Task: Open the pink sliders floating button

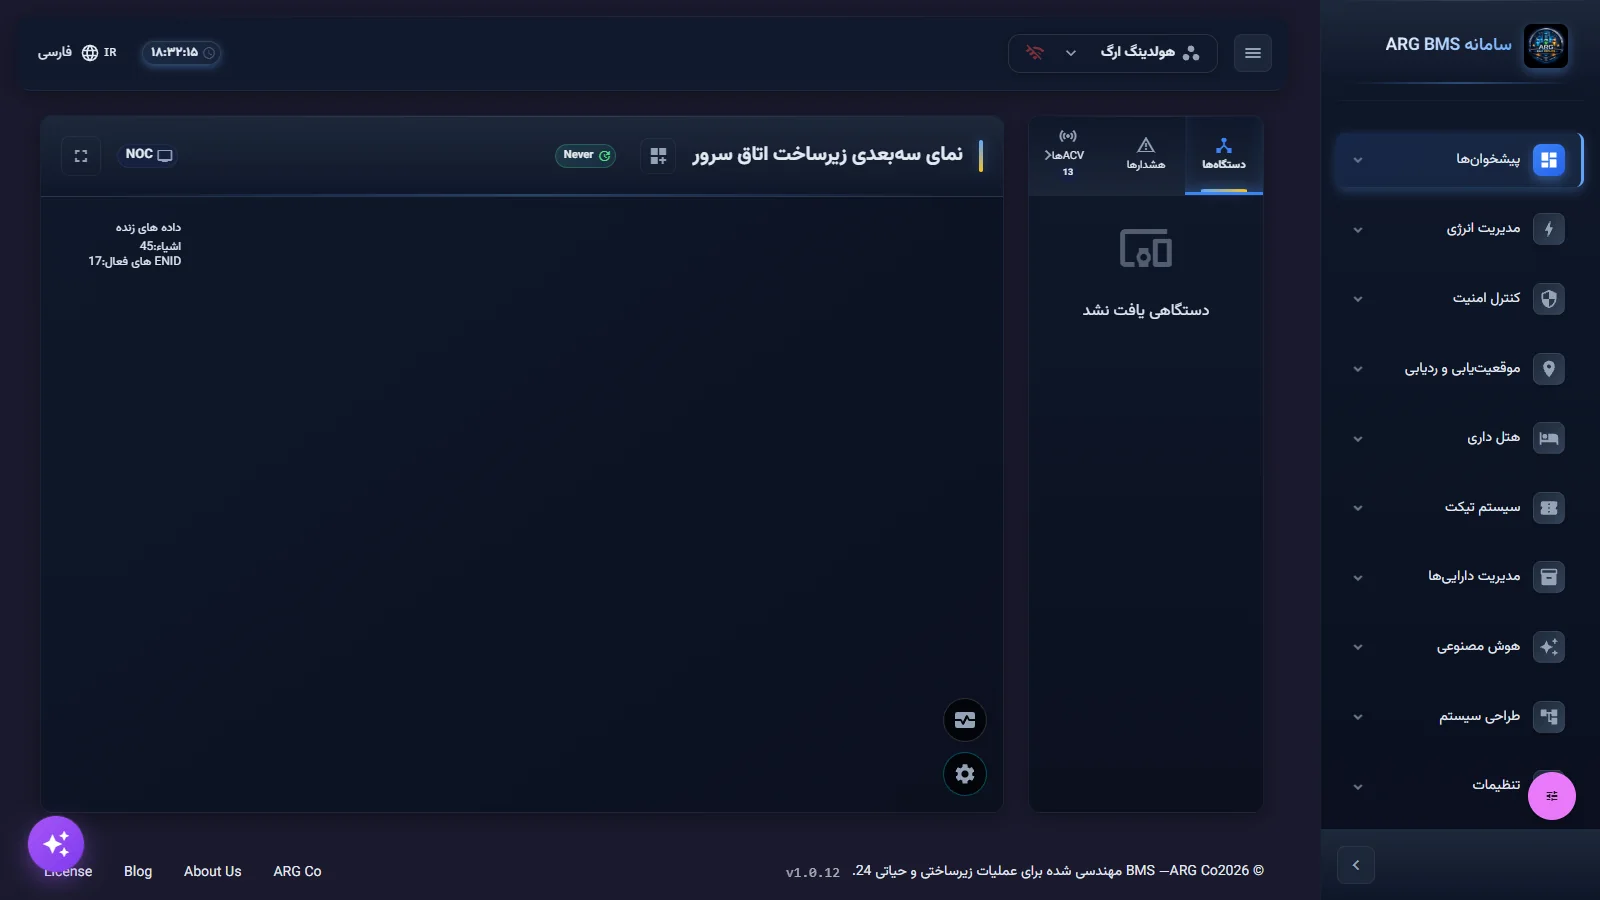Action: [x=1551, y=796]
